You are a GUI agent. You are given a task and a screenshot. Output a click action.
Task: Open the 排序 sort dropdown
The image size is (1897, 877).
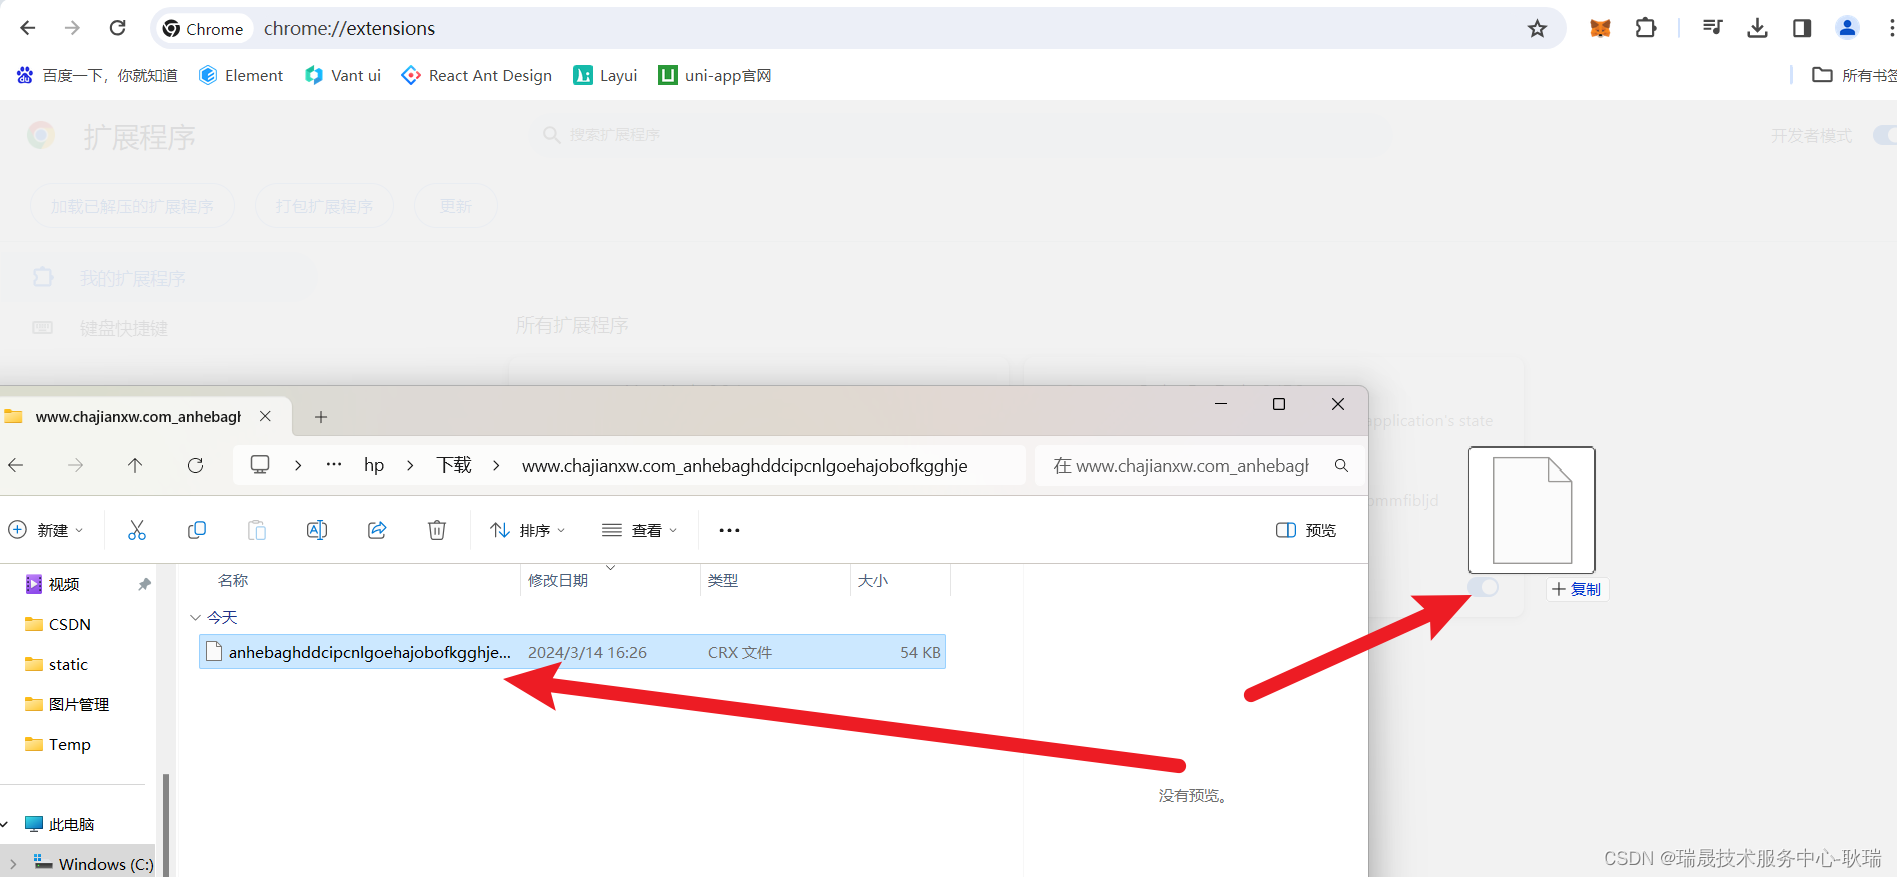(528, 530)
